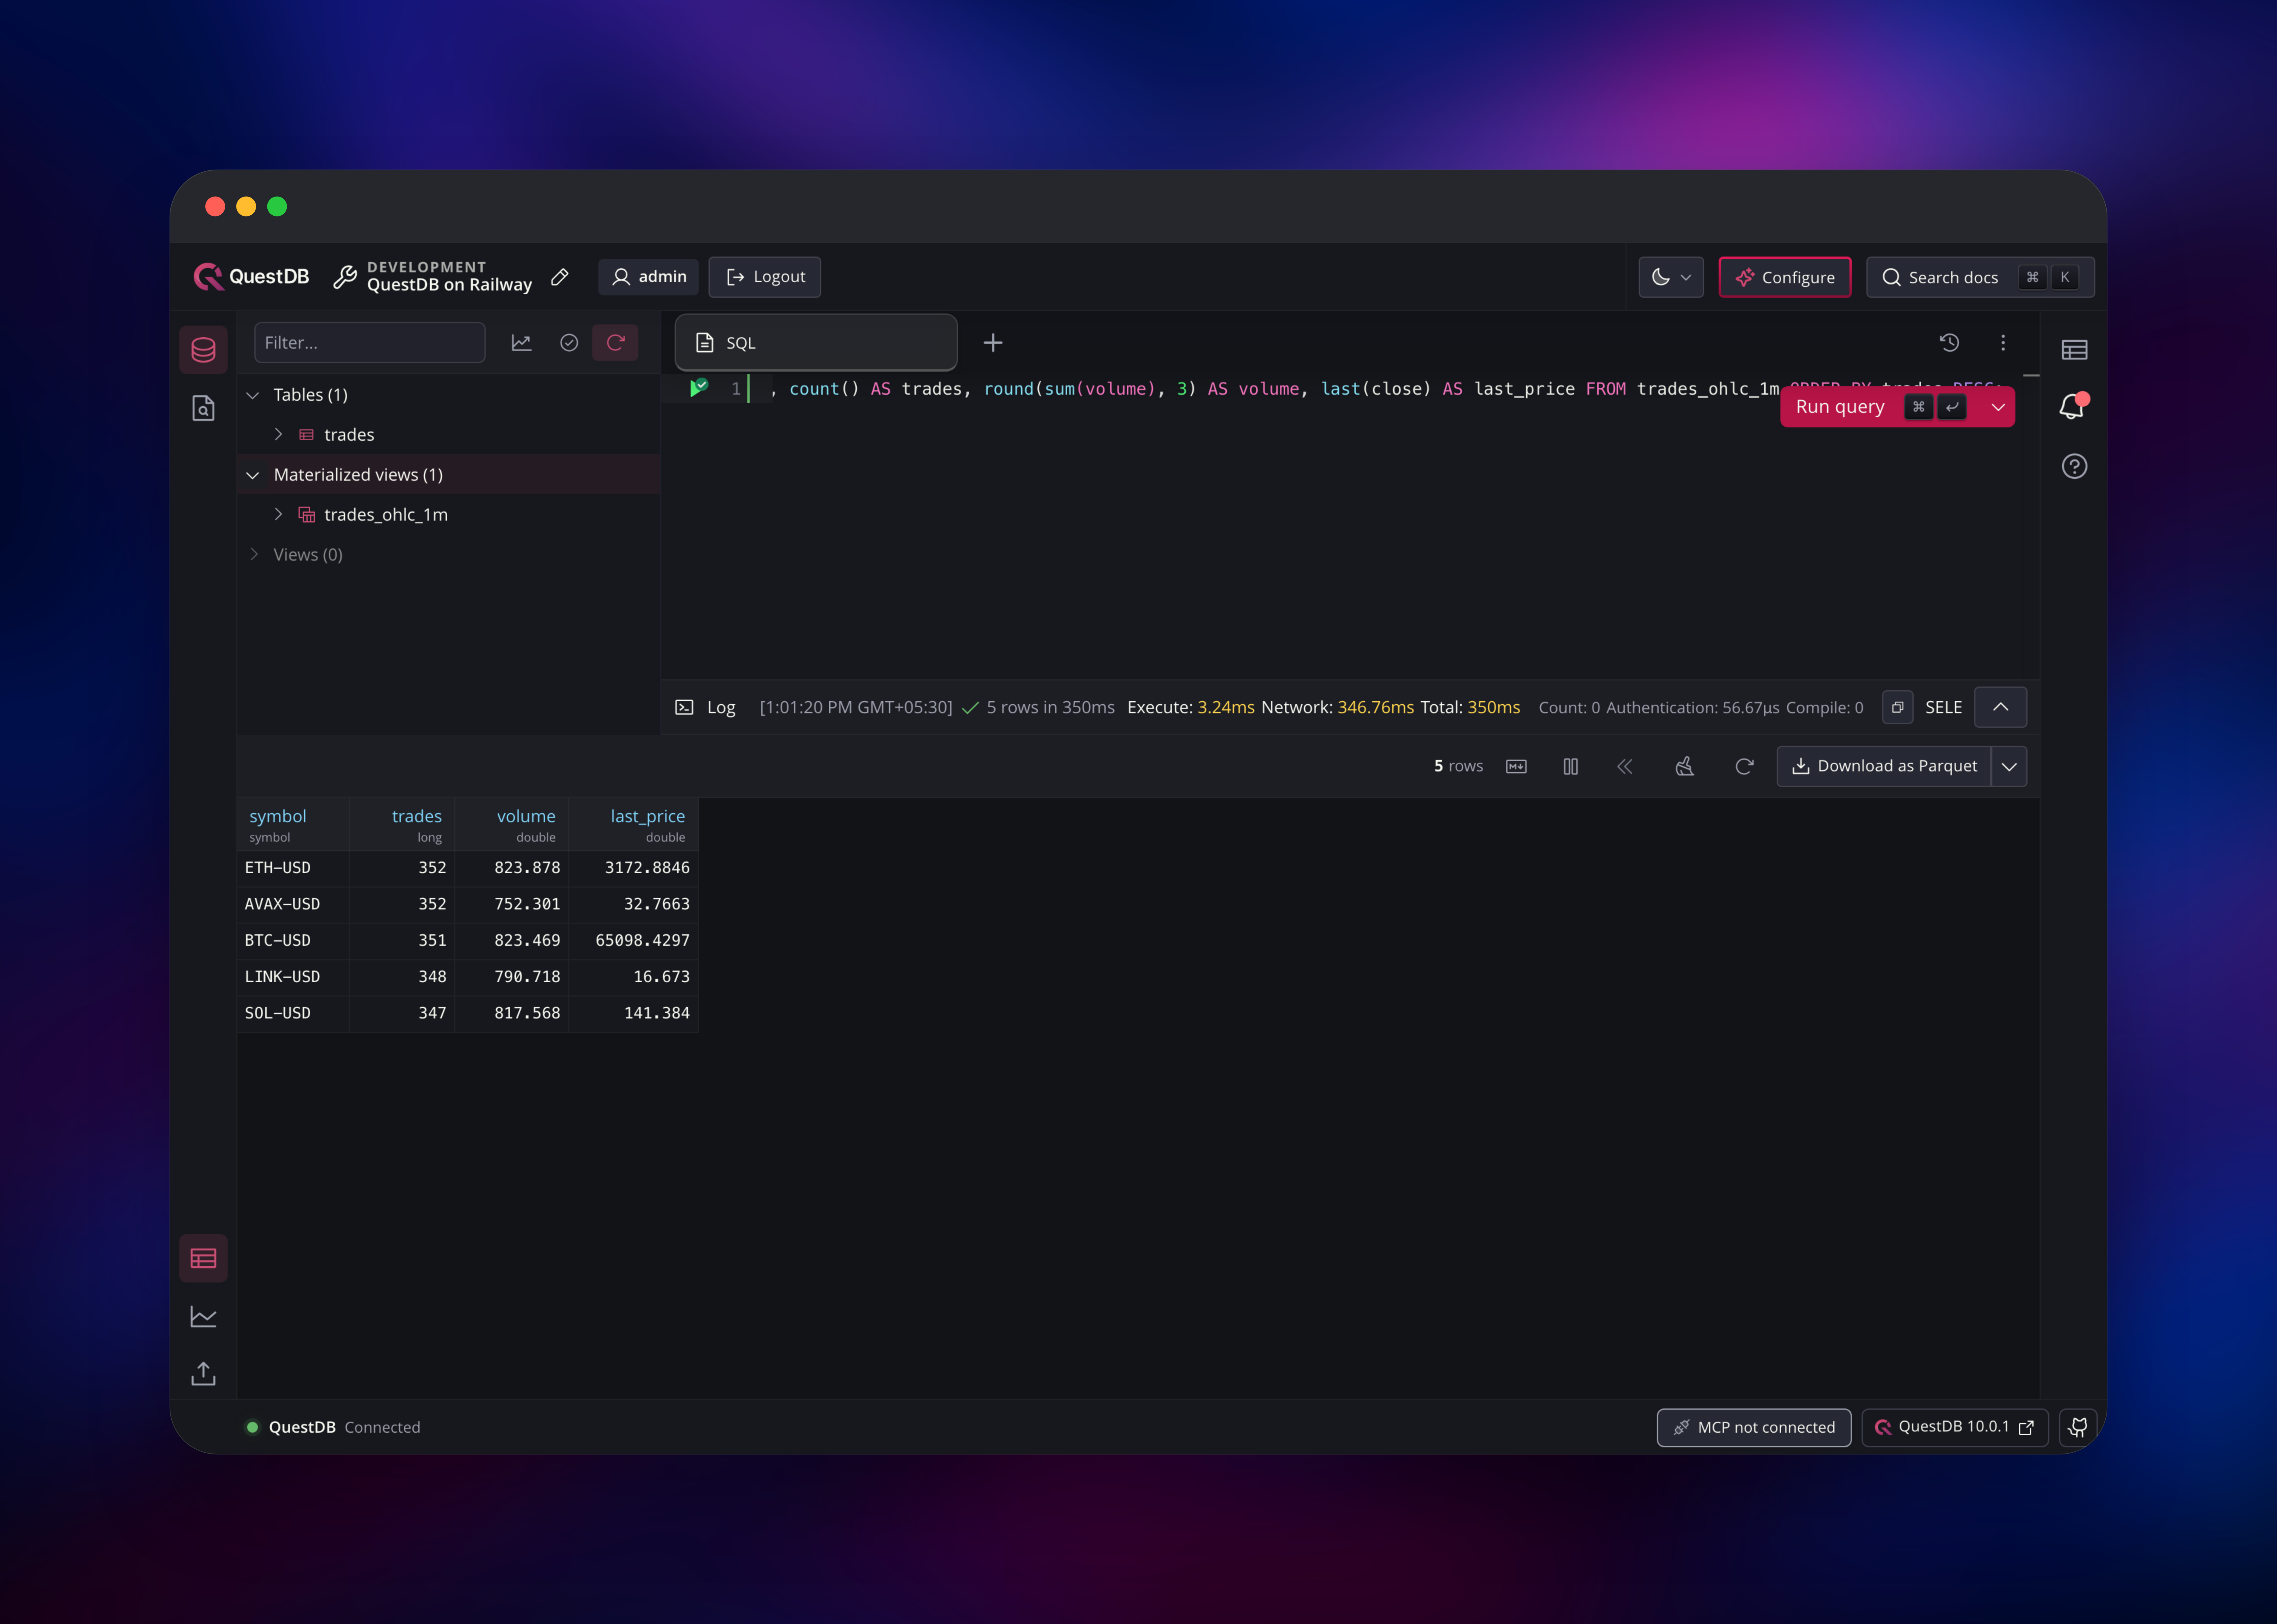Click the wrench icon beside DEVELOPMENT label
The width and height of the screenshot is (2277, 1624).
click(345, 277)
